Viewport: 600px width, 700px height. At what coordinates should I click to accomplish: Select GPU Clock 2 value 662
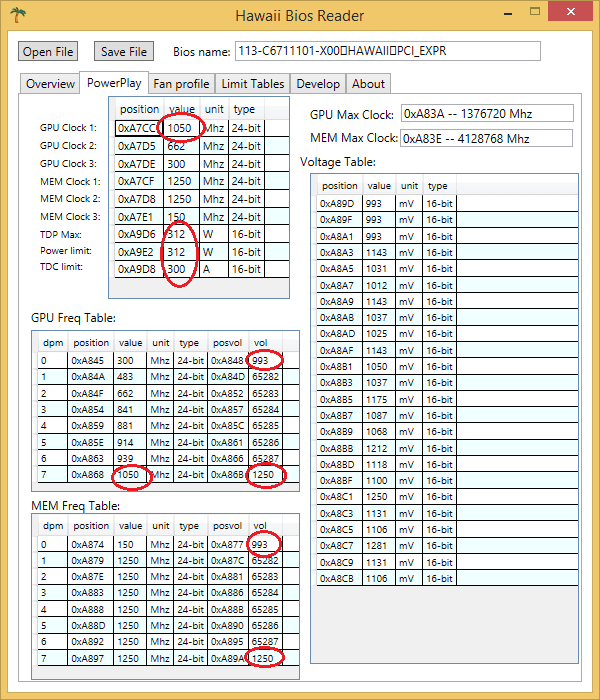pyautogui.click(x=181, y=146)
